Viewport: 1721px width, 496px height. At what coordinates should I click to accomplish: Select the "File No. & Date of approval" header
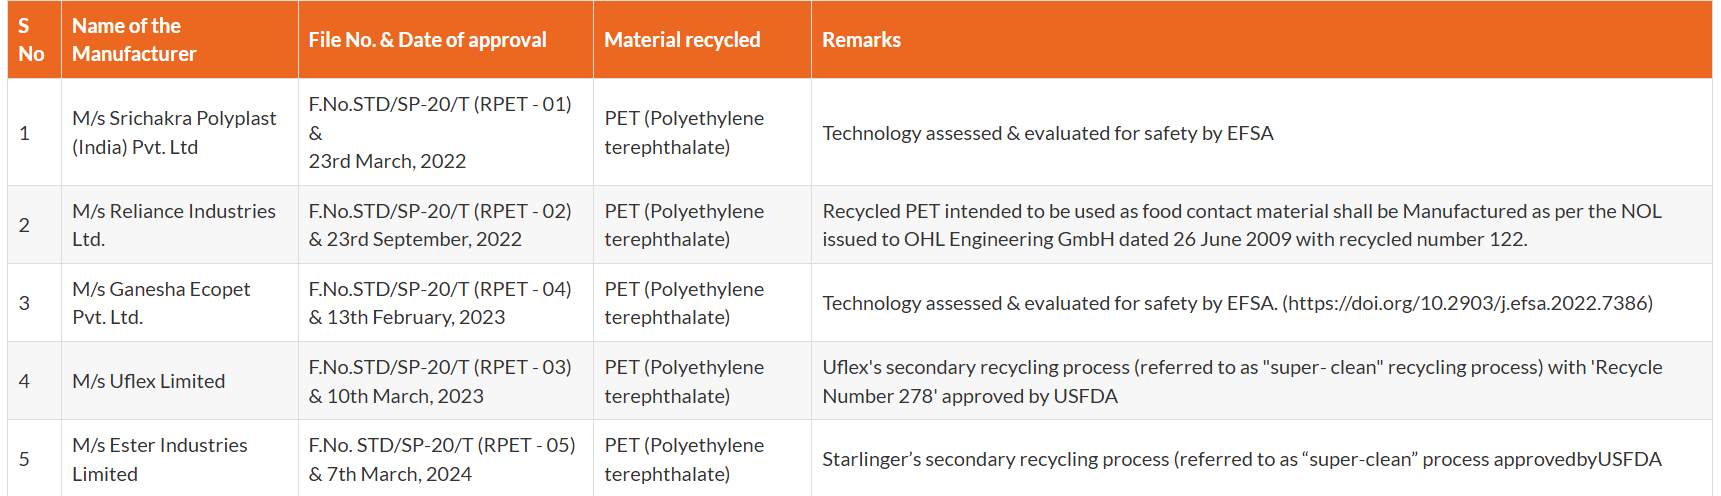click(427, 40)
